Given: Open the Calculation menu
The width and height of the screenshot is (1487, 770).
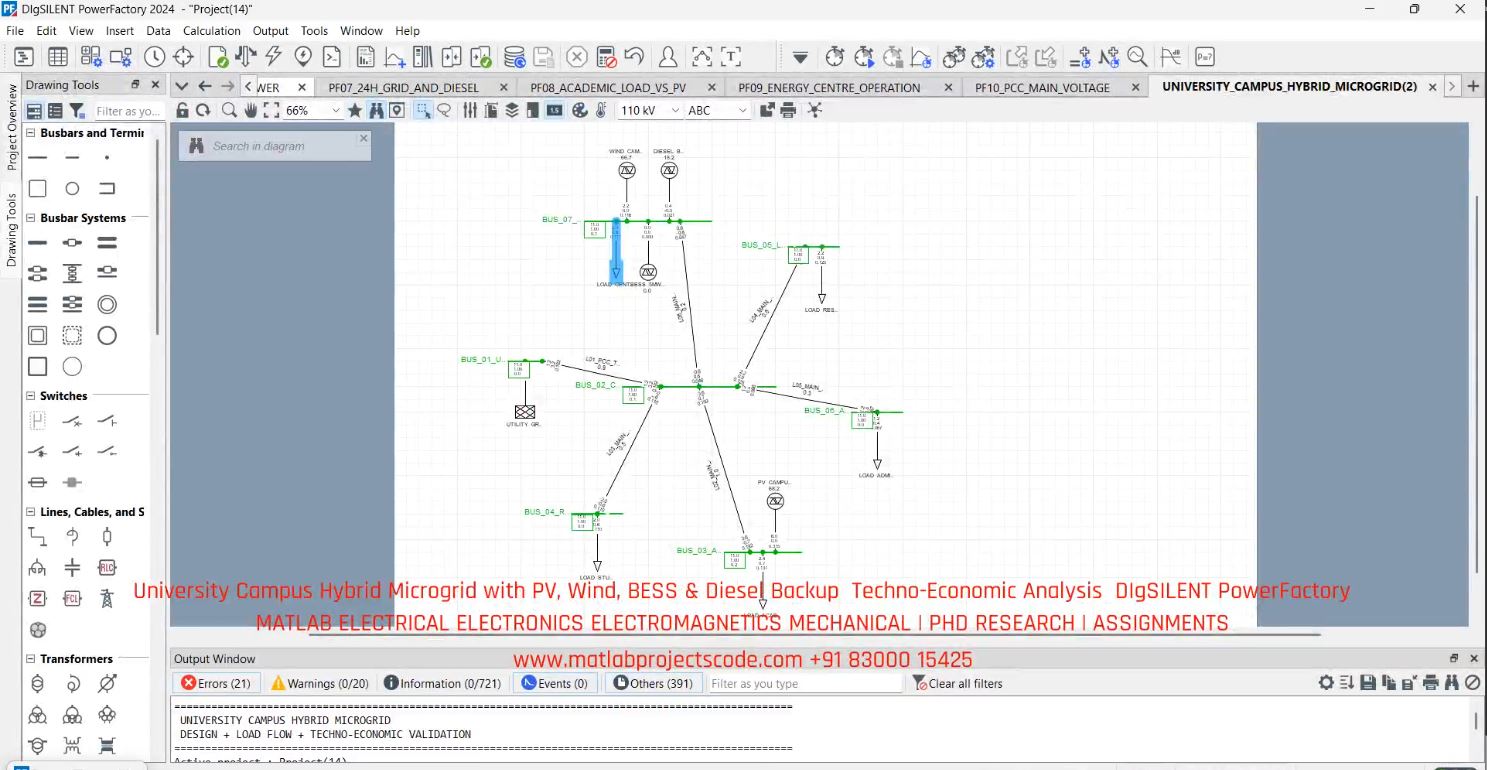Looking at the screenshot, I should [x=212, y=31].
